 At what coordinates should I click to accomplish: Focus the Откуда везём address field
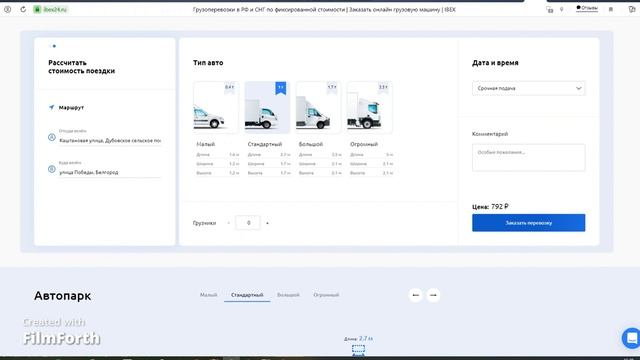pyautogui.click(x=110, y=140)
